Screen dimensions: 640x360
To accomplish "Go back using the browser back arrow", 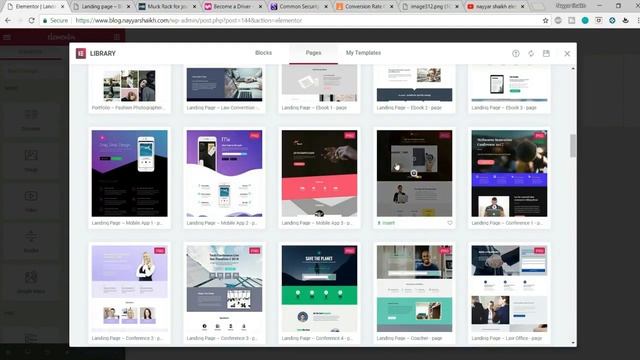I will (8, 20).
